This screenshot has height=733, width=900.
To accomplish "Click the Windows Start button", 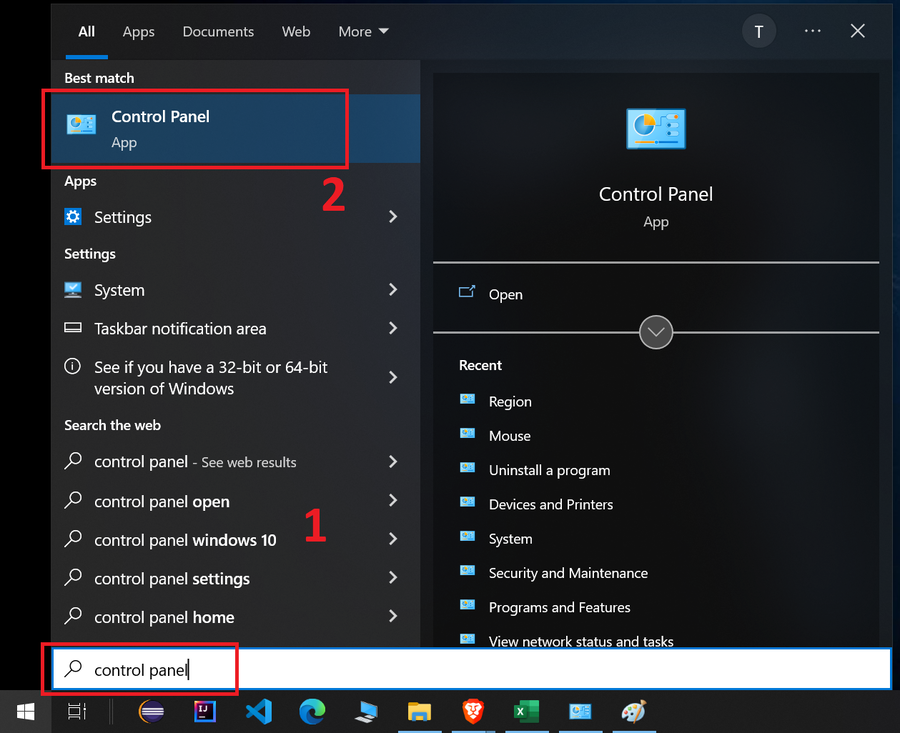I will click(25, 712).
